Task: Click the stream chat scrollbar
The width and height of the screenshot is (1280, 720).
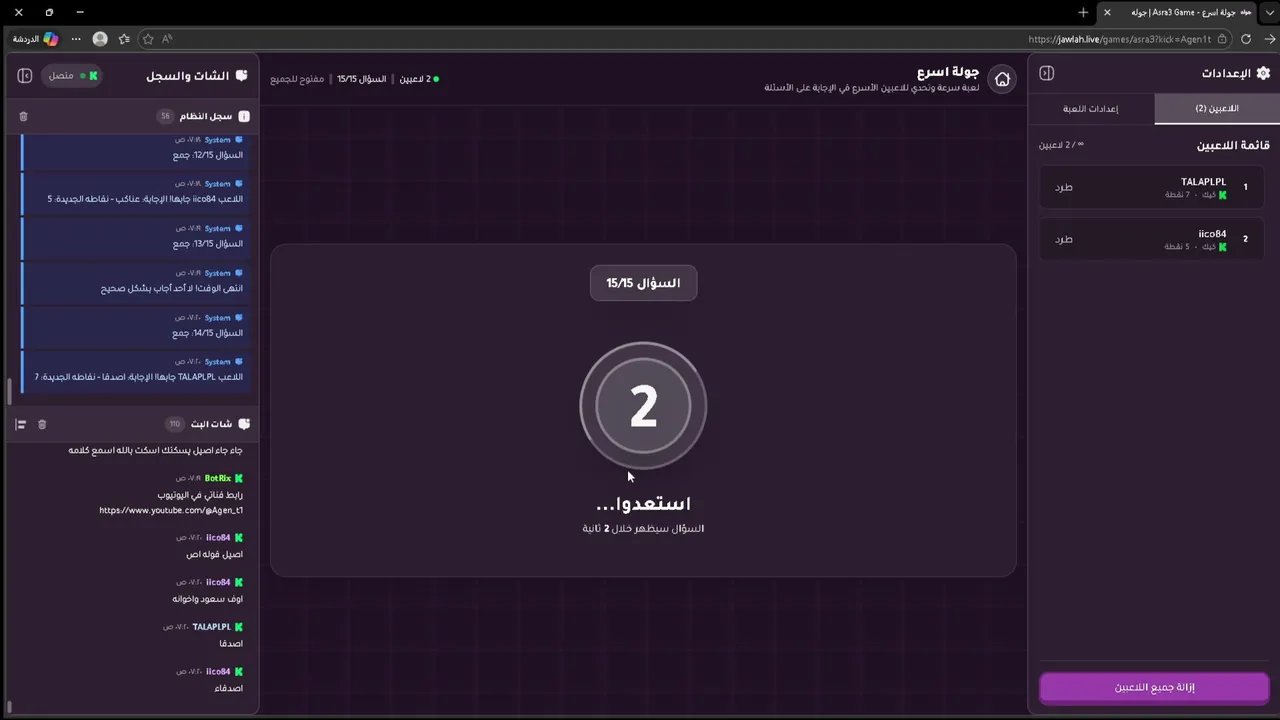Action: pos(10,705)
